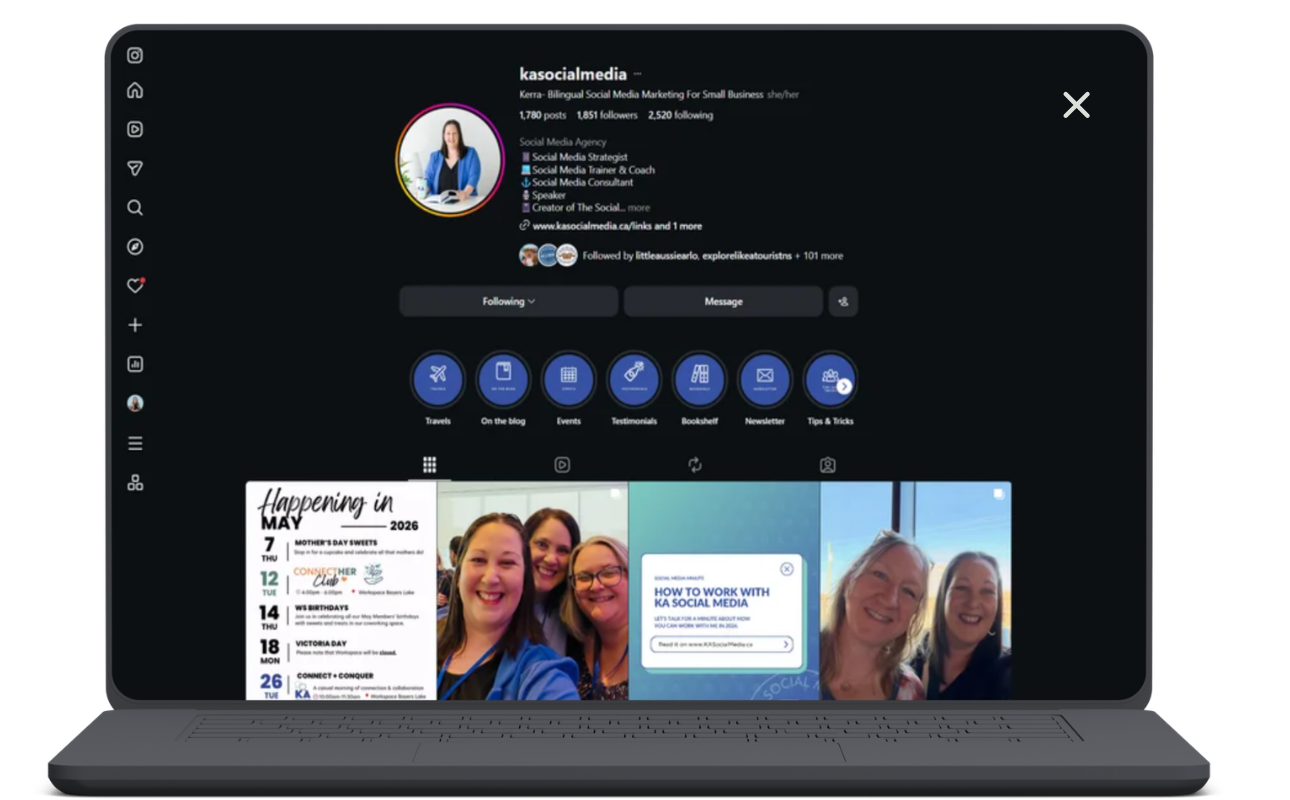Create a new post with plus icon

(135, 325)
